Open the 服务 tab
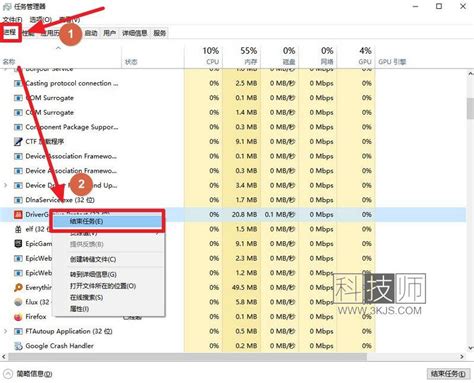 [x=160, y=33]
